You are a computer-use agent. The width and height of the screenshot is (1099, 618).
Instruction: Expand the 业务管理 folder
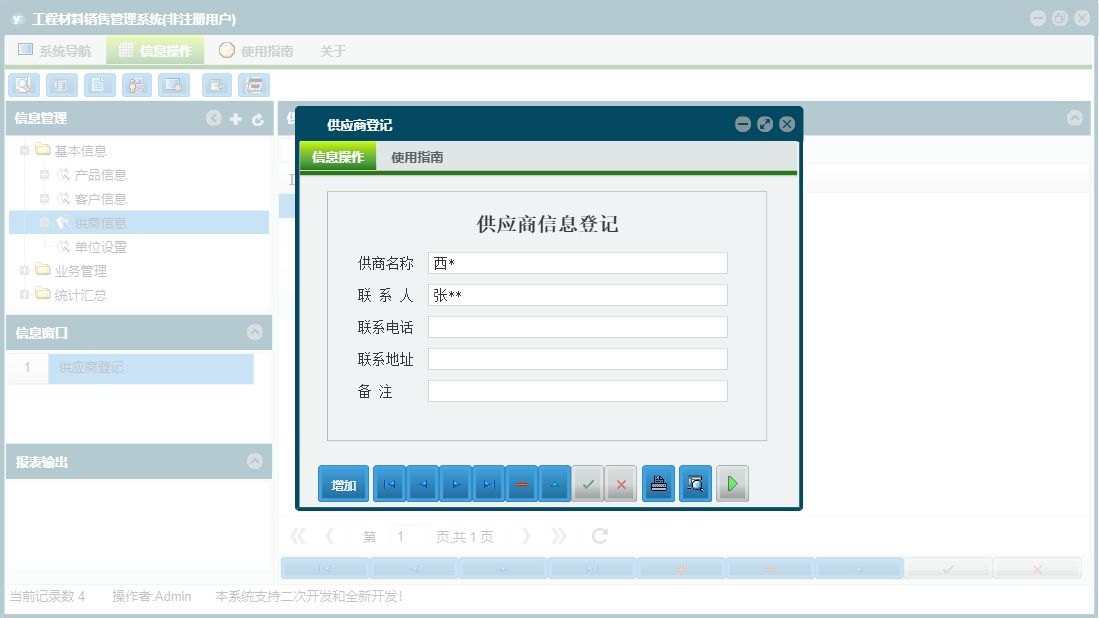[25, 270]
